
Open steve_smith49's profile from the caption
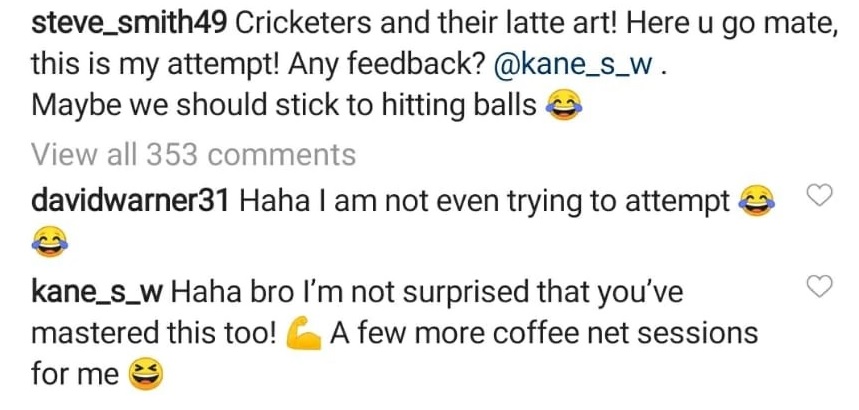pos(110,21)
